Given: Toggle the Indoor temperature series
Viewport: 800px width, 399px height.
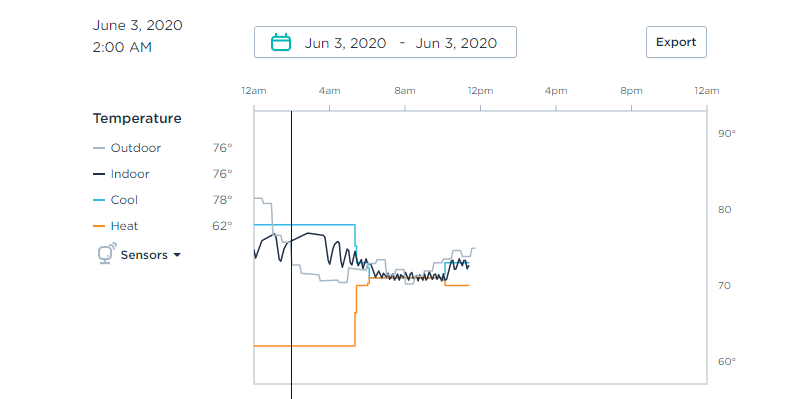Looking at the screenshot, I should 130,174.
